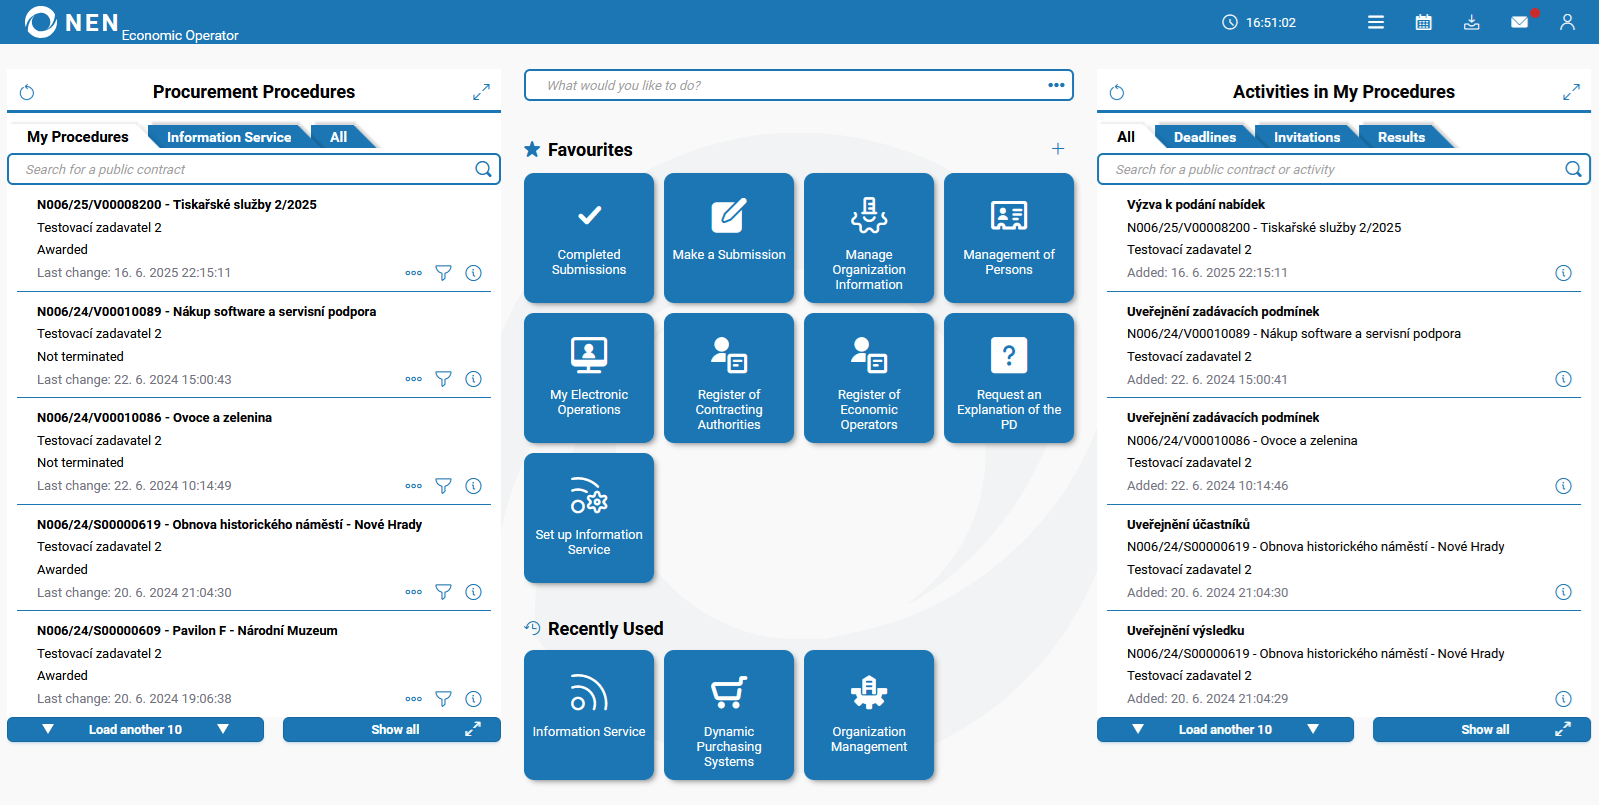Open the Deadlines tab
This screenshot has height=805, width=1599.
[1205, 137]
